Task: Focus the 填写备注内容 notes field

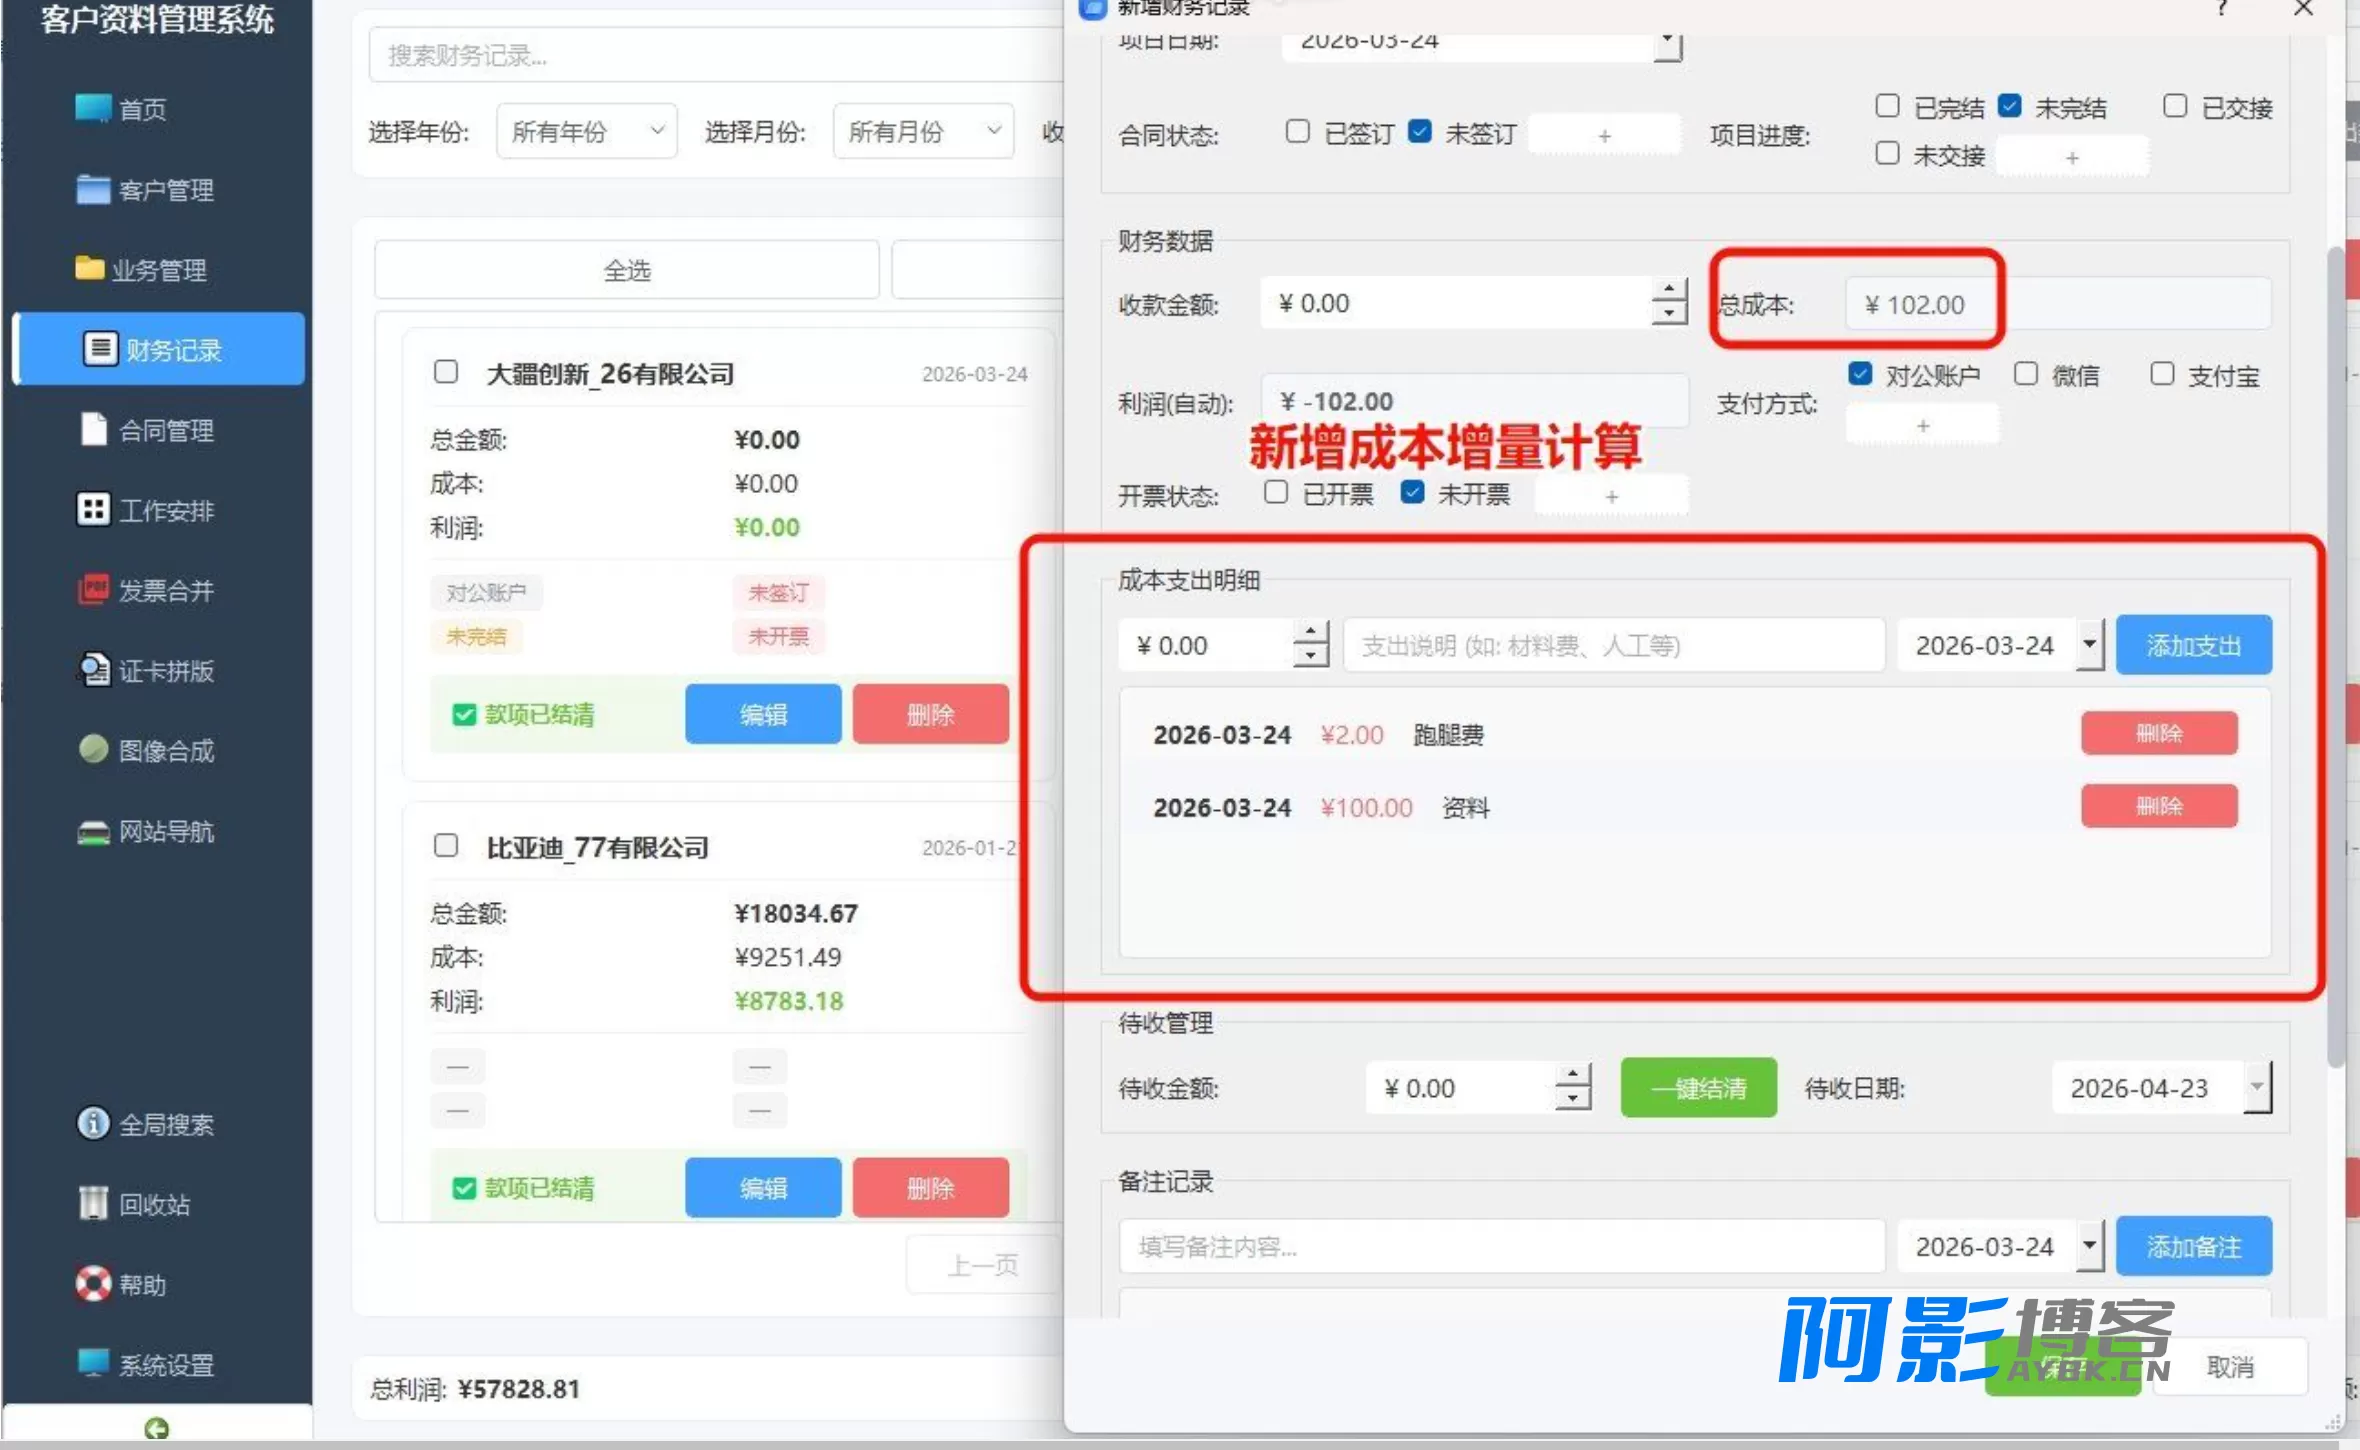Action: (x=1502, y=1246)
